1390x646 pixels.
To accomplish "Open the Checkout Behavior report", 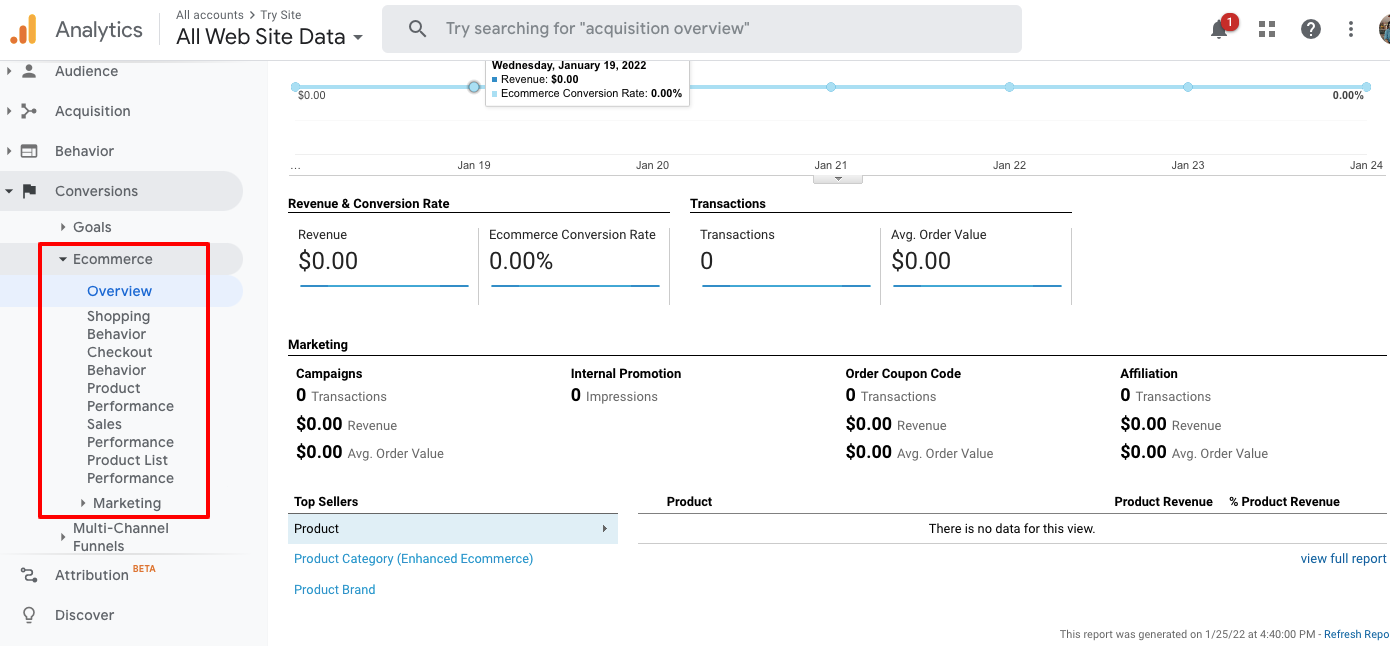I will click(119, 360).
